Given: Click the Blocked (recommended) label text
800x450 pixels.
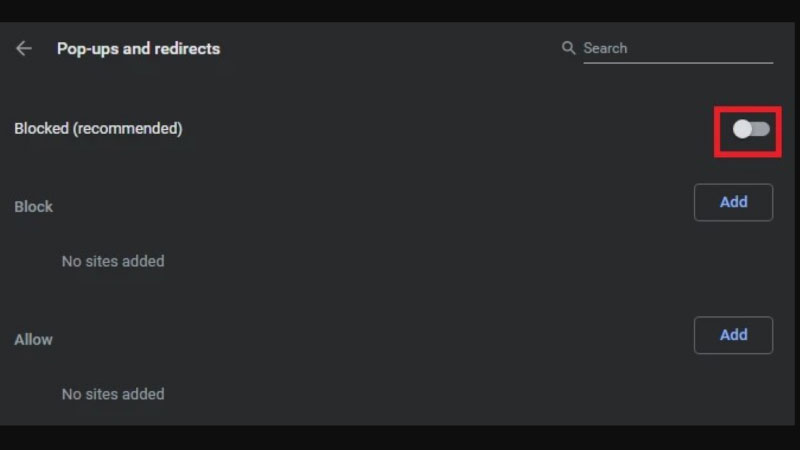Looking at the screenshot, I should [98, 128].
